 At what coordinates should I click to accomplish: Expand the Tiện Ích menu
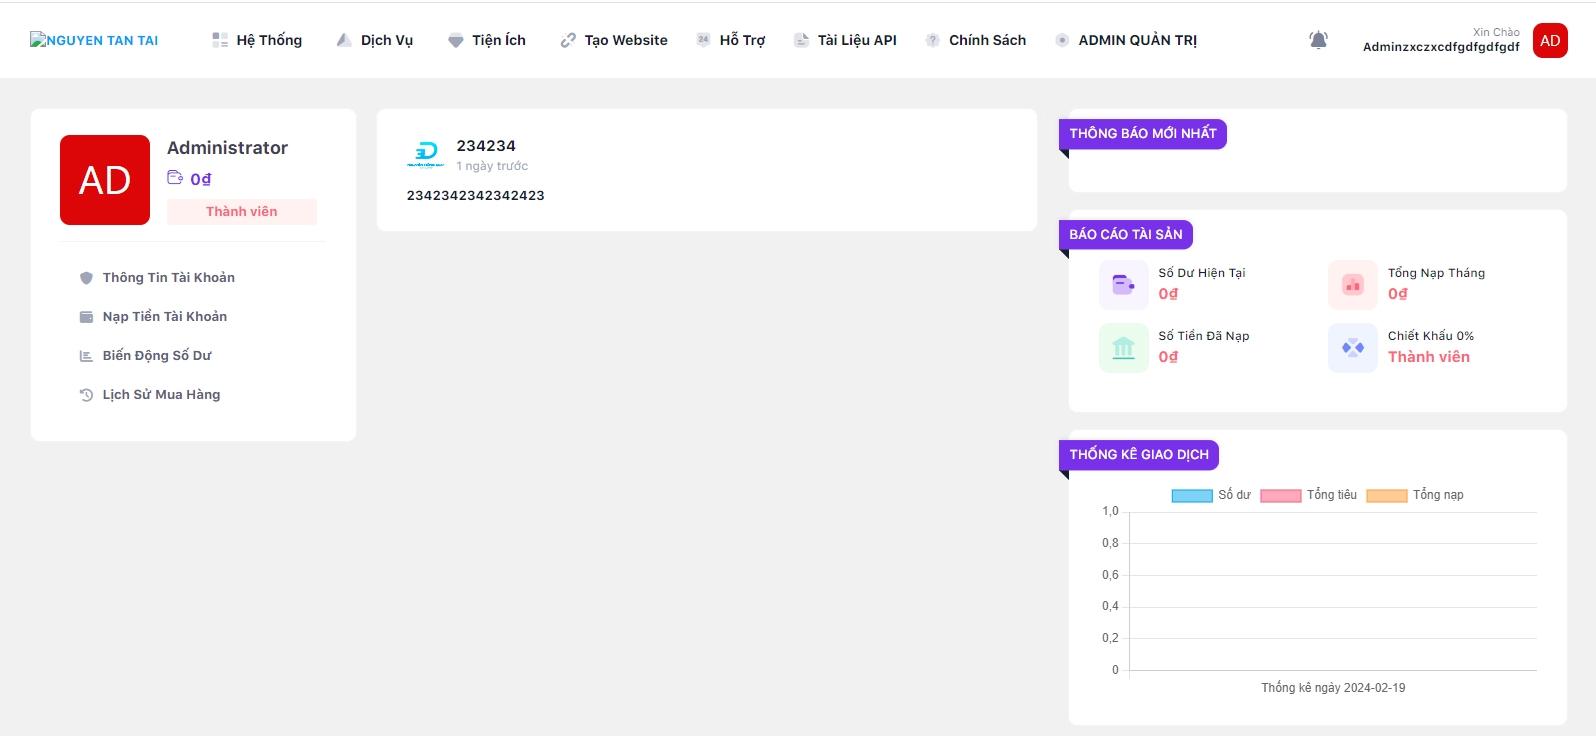click(x=487, y=41)
